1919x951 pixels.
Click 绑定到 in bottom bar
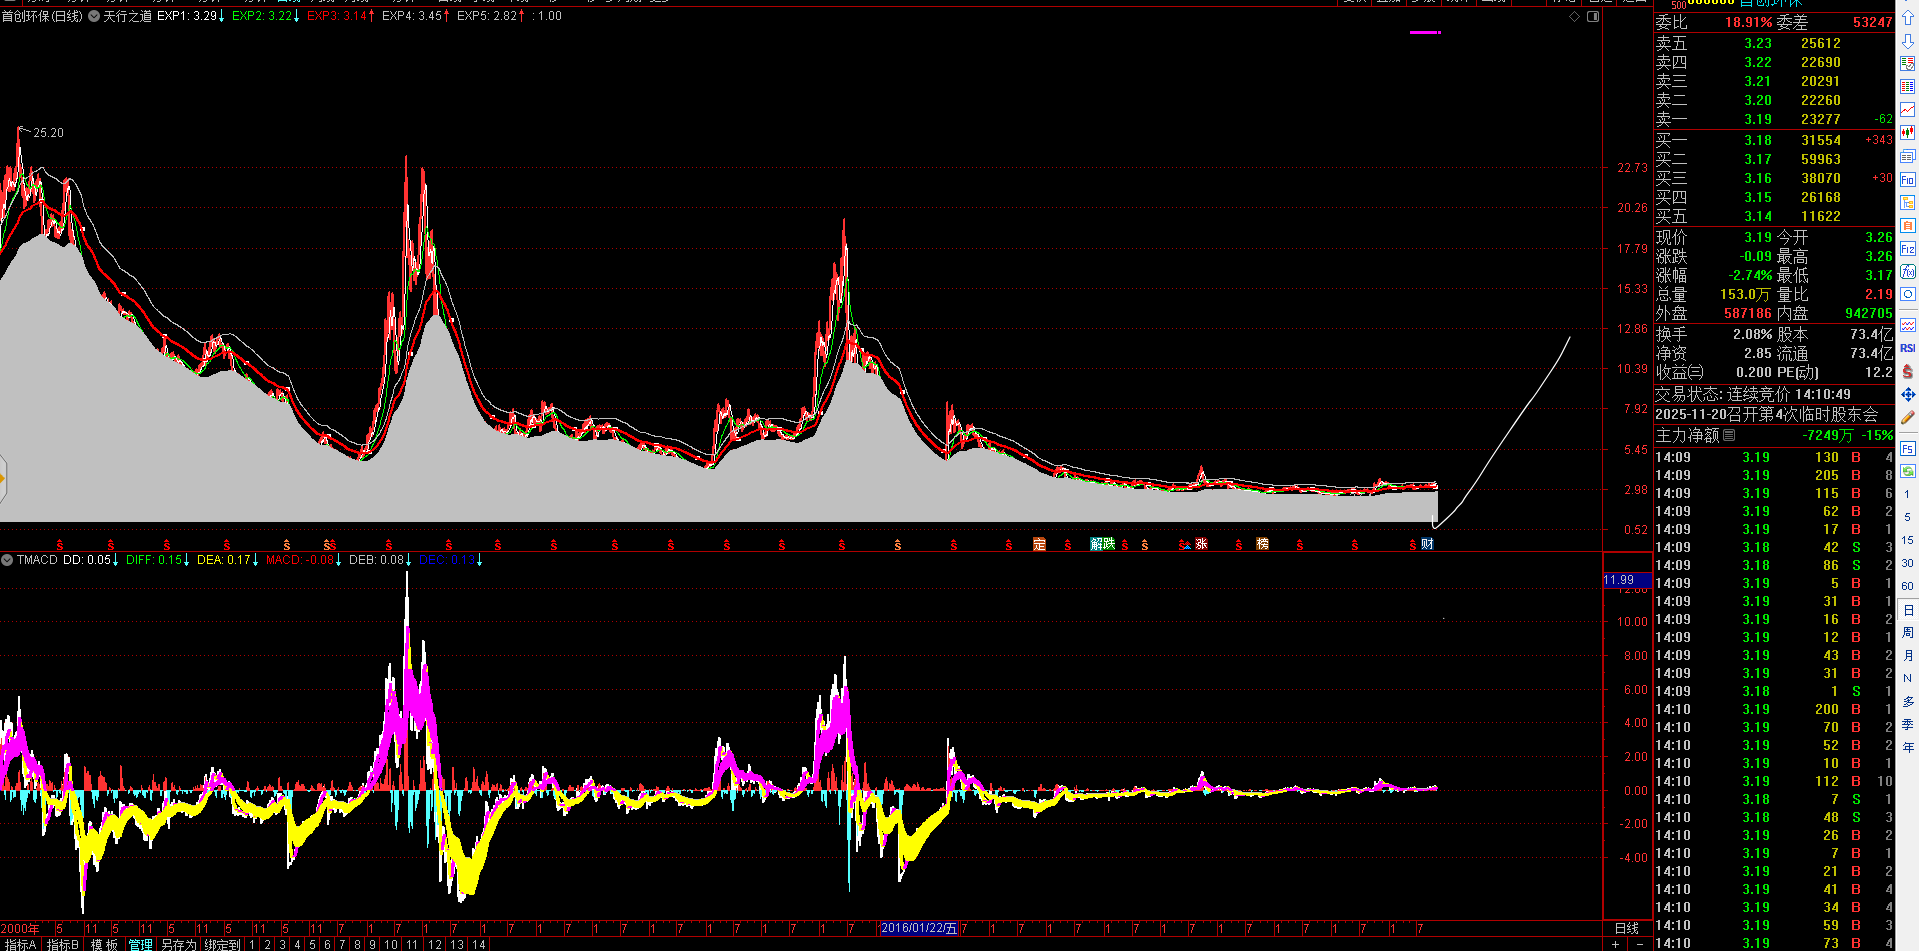222,944
